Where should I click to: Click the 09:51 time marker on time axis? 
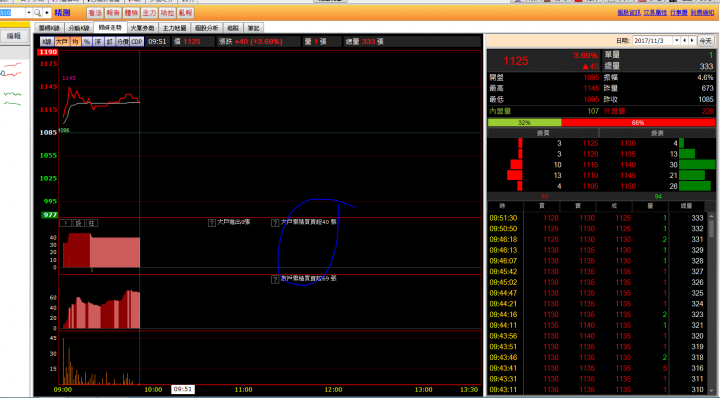pyautogui.click(x=183, y=389)
